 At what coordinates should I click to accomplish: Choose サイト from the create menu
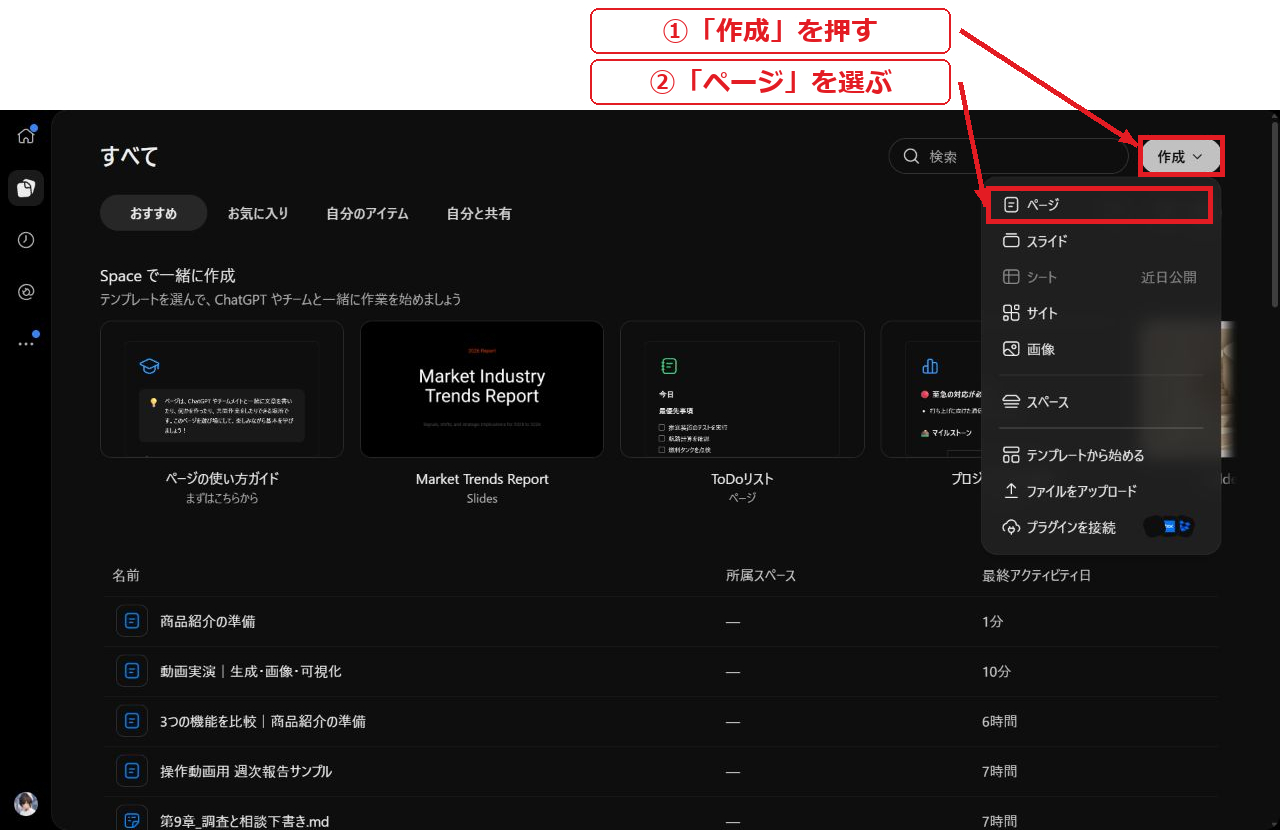pos(1100,313)
